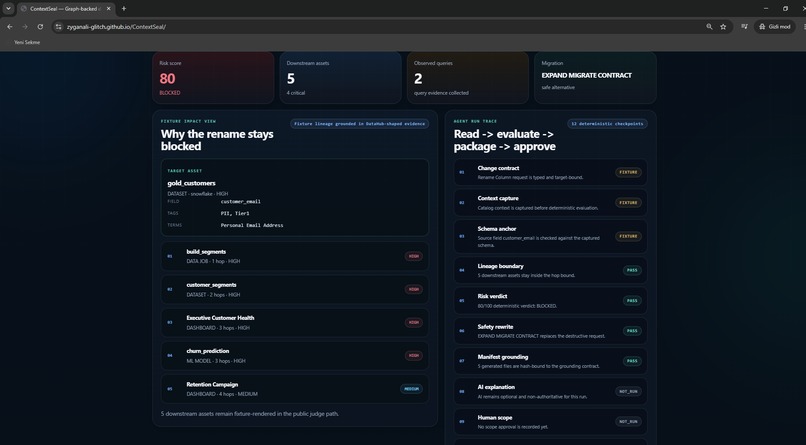Viewport: 806px width, 445px height.
Task: Click the Downstream assets 5 card
Action: tap(340, 78)
